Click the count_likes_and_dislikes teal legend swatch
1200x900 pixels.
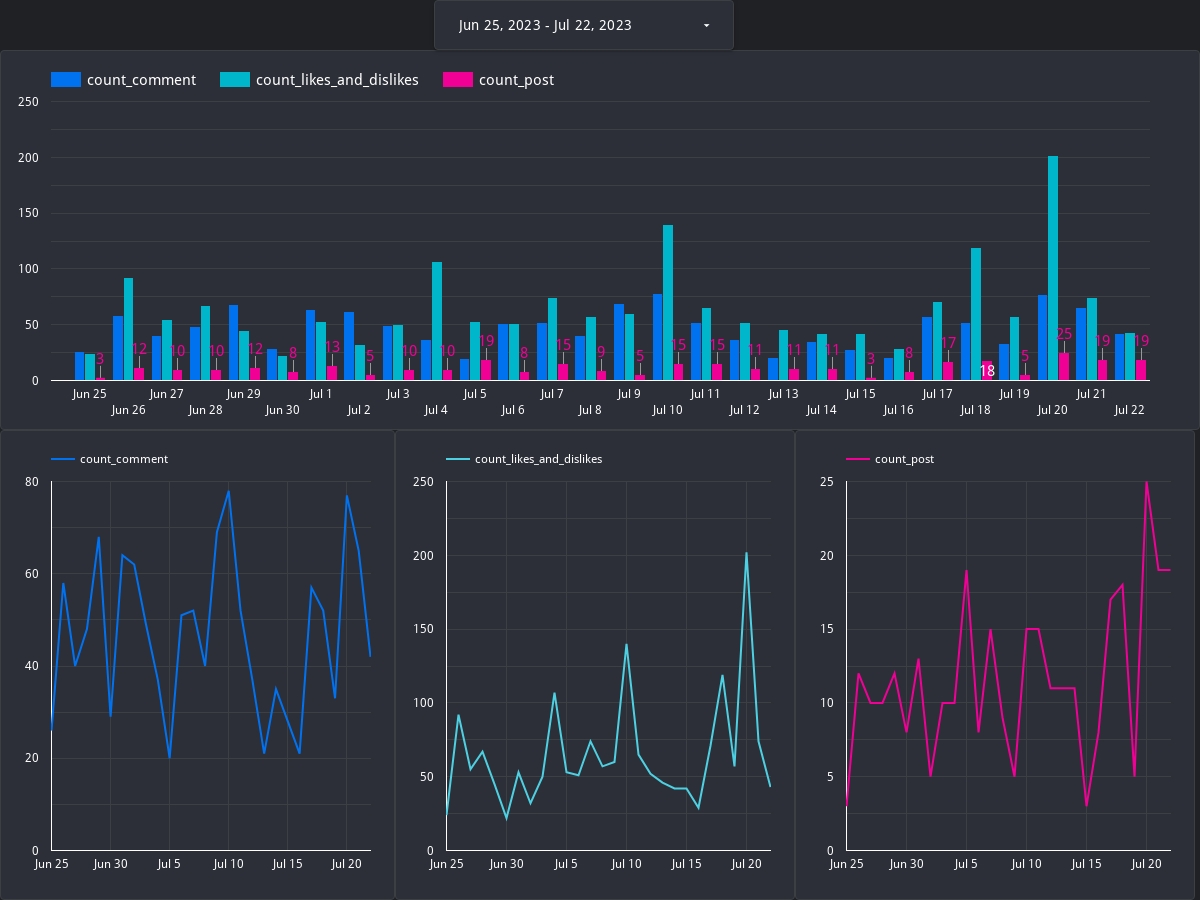click(x=235, y=80)
